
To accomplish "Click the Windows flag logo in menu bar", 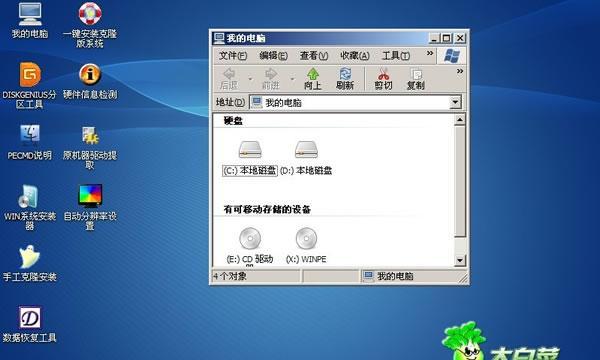I will tap(452, 56).
